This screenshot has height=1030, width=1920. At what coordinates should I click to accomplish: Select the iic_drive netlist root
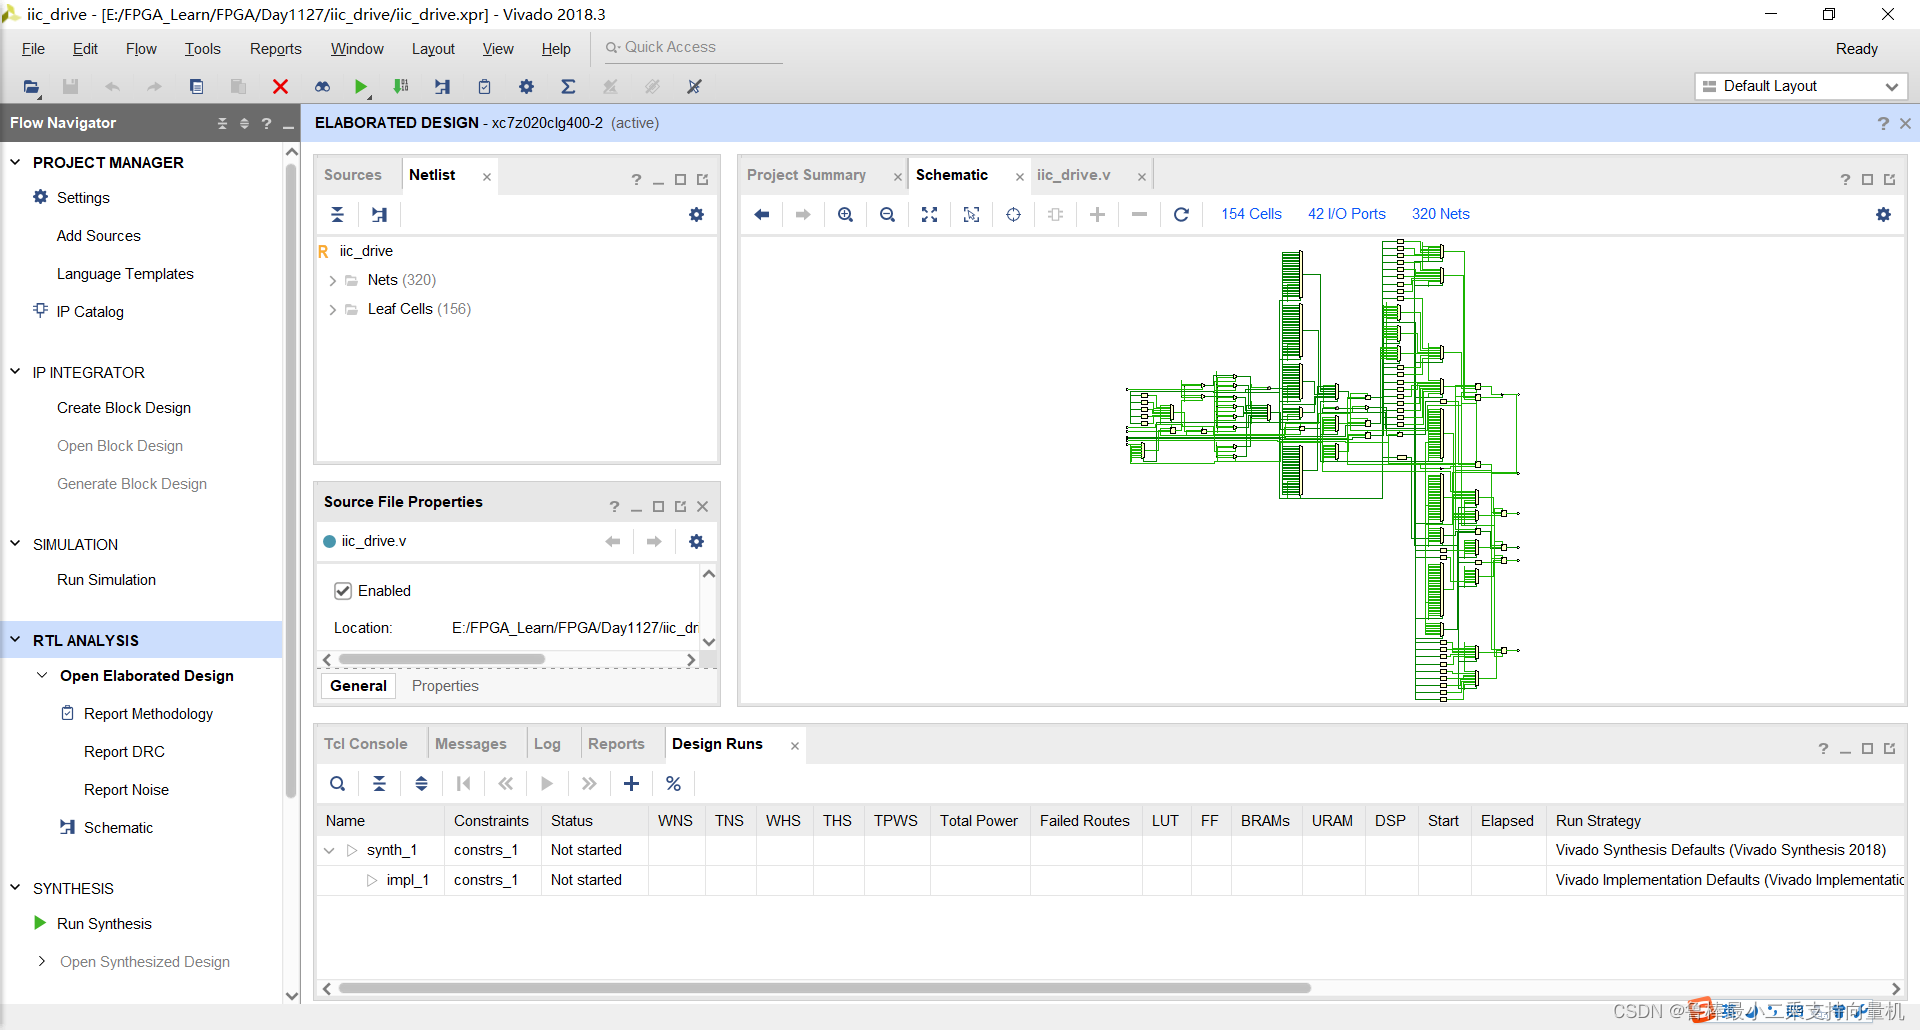pyautogui.click(x=366, y=251)
